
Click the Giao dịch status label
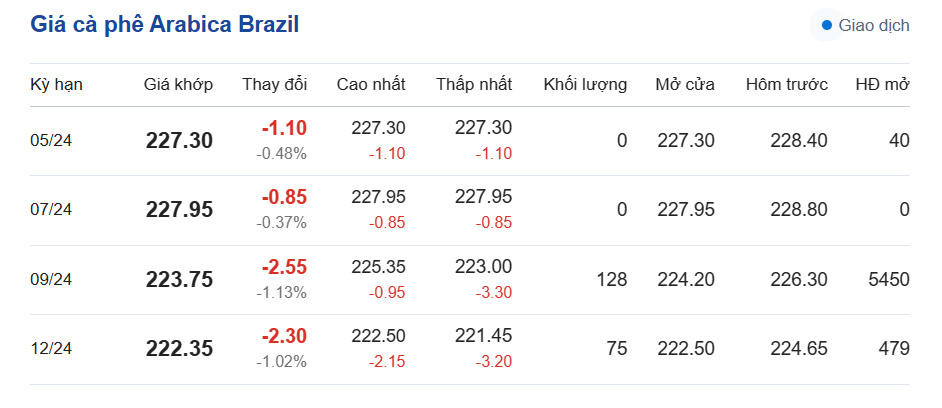(x=873, y=25)
